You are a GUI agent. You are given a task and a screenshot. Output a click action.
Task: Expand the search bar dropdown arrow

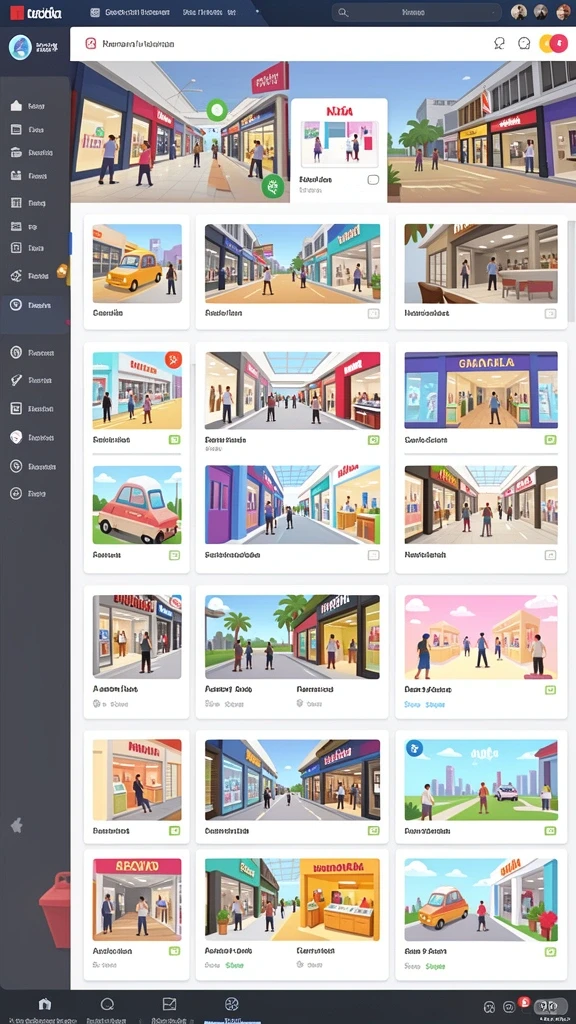pyautogui.click(x=493, y=12)
